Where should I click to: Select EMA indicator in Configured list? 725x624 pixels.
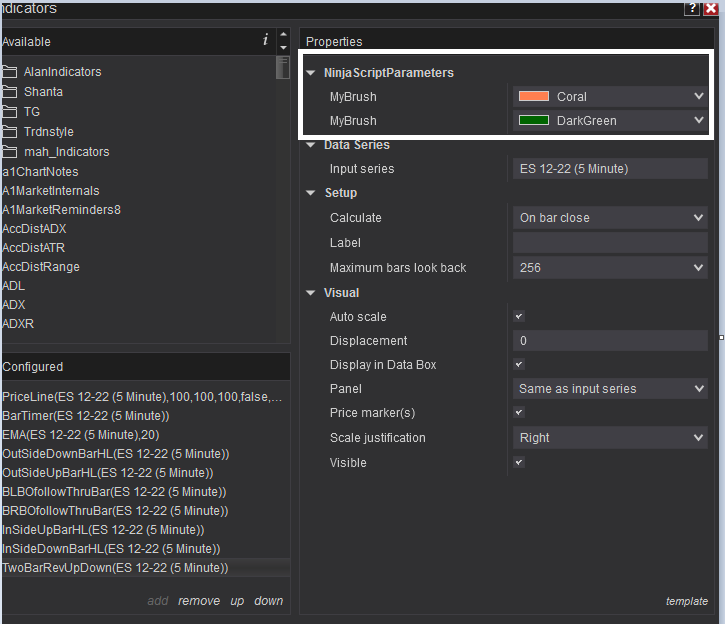pos(81,435)
